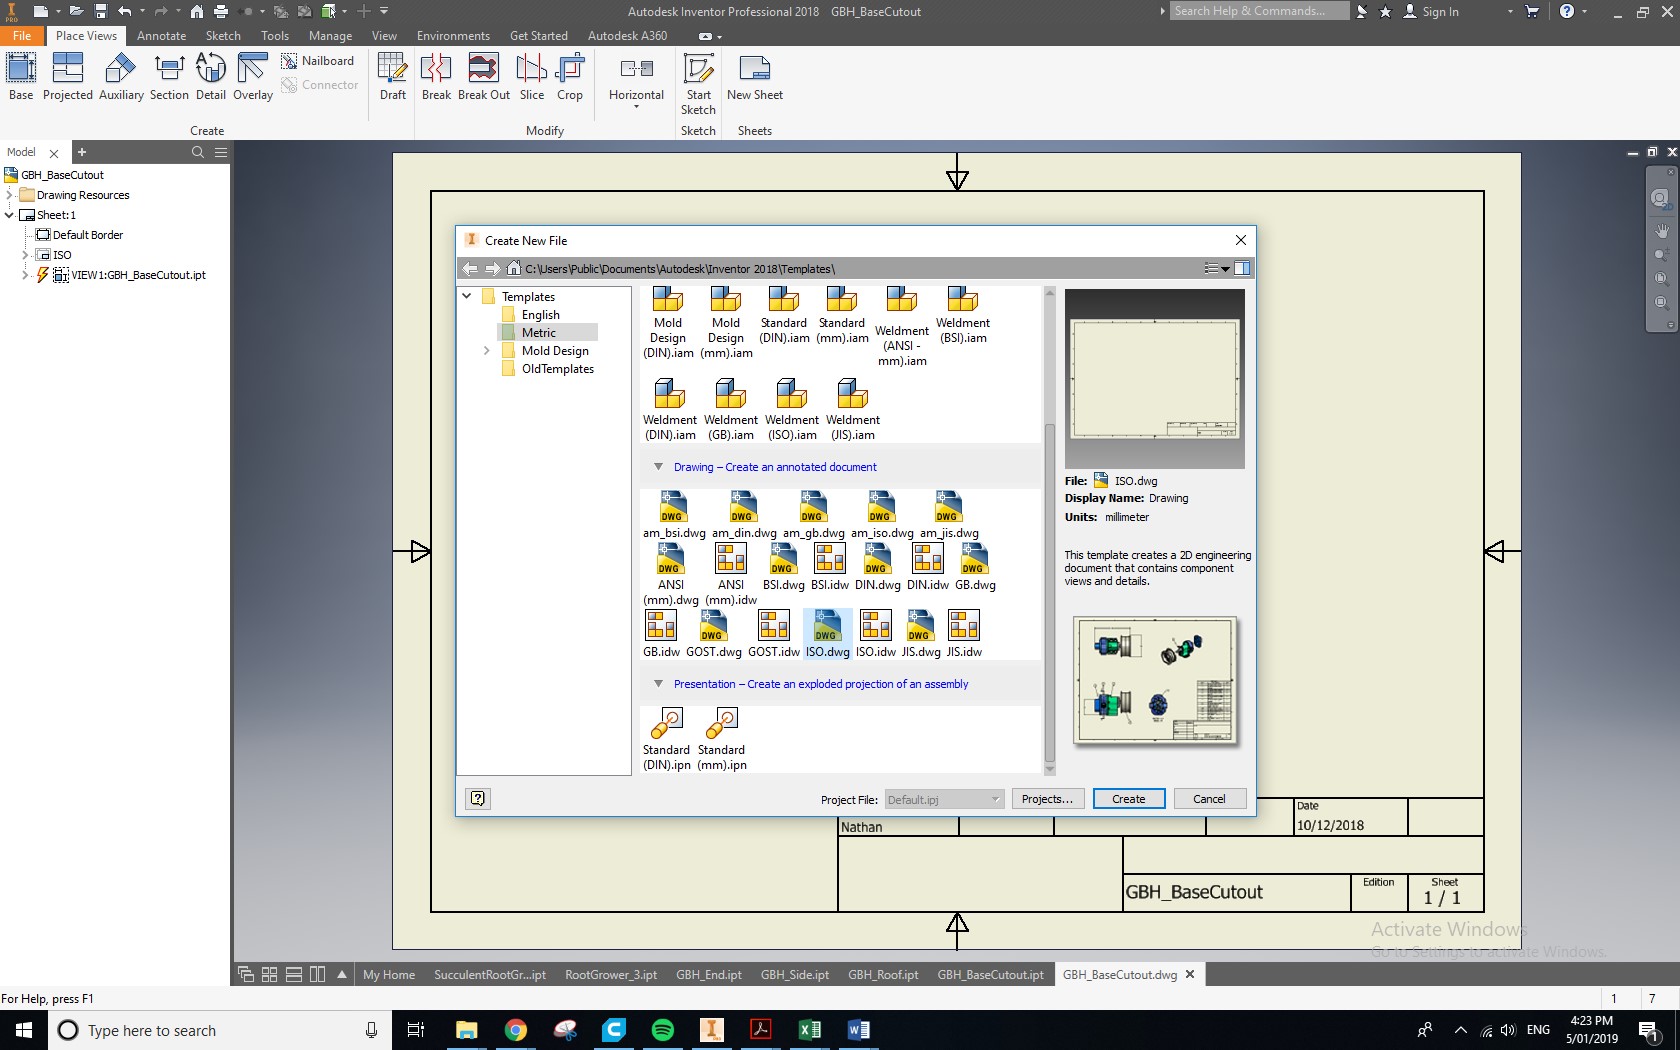1680x1050 pixels.
Task: Switch to the Sketch ribbon tab
Action: (223, 35)
